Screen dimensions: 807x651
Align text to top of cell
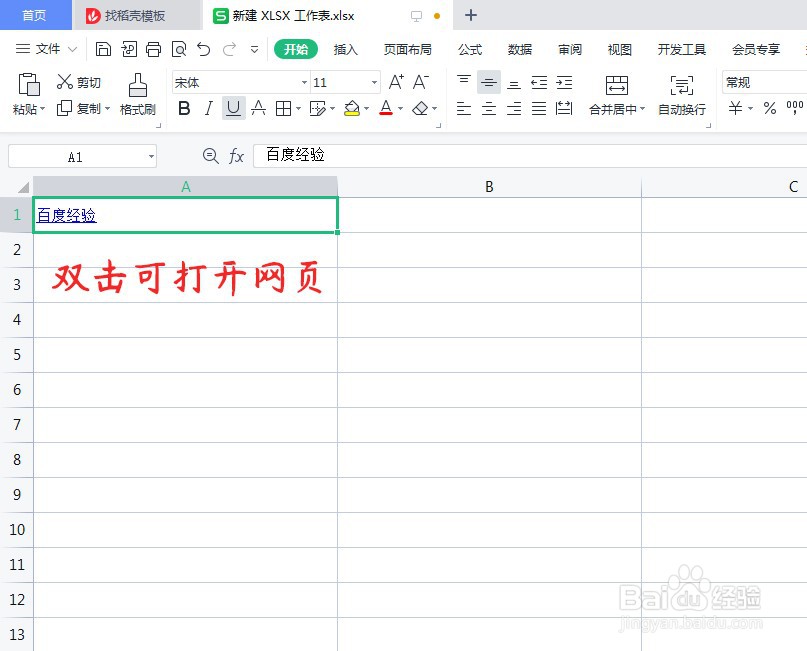[464, 82]
